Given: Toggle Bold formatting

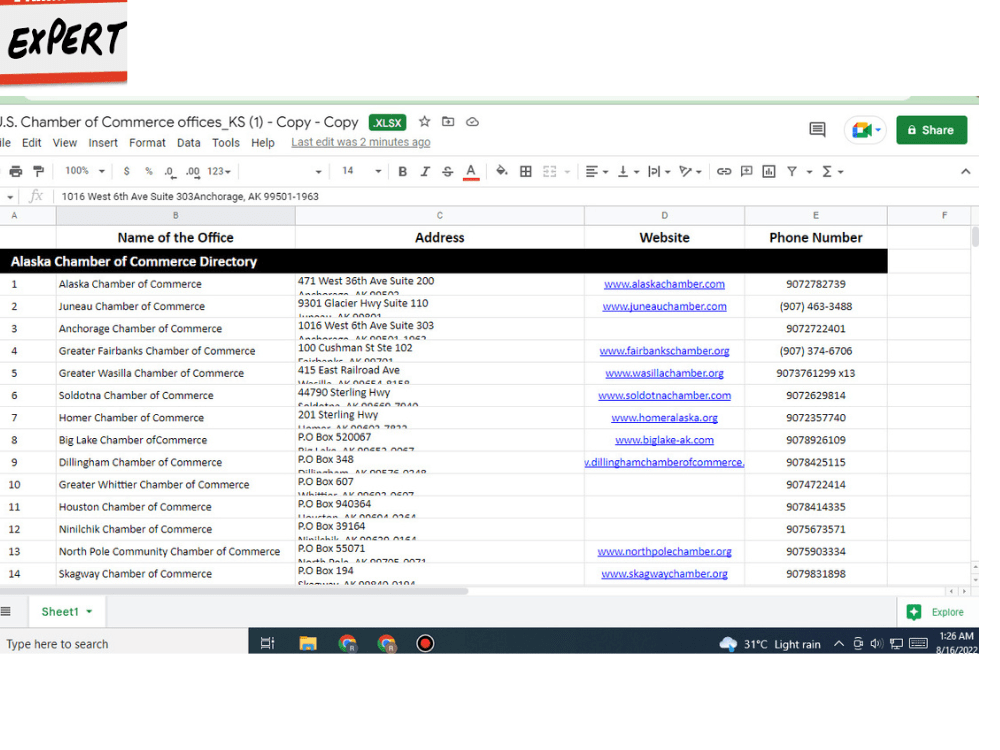Looking at the screenshot, I should [402, 172].
